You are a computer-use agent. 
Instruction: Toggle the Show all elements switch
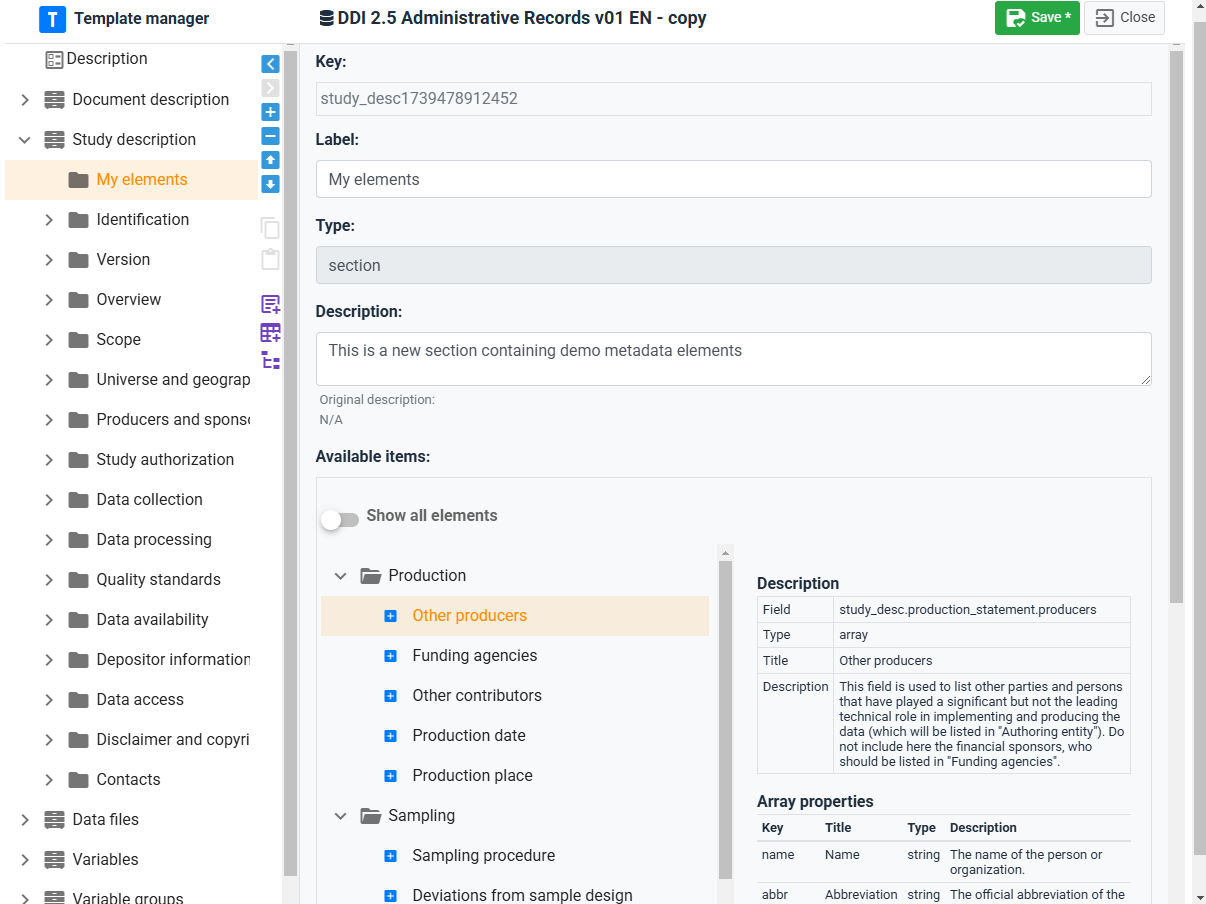tap(339, 519)
